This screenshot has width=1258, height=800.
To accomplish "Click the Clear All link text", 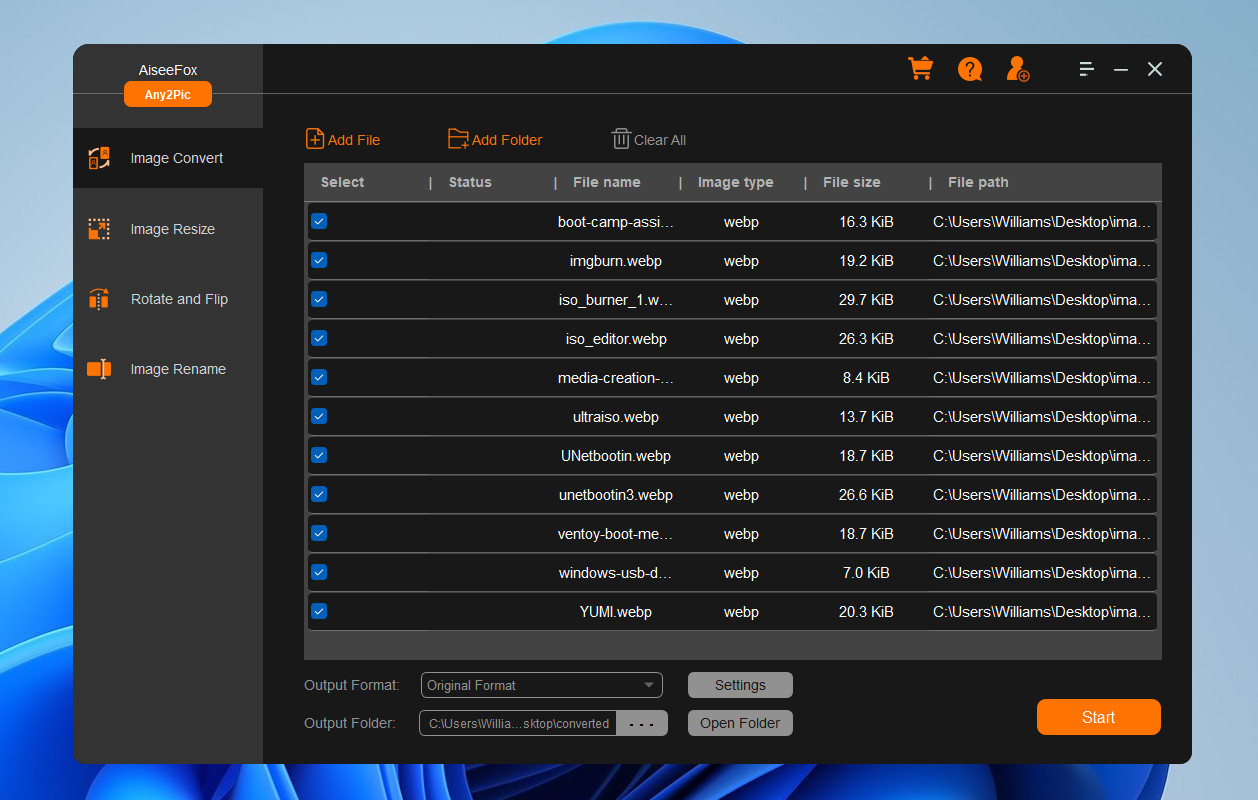I will click(x=660, y=140).
